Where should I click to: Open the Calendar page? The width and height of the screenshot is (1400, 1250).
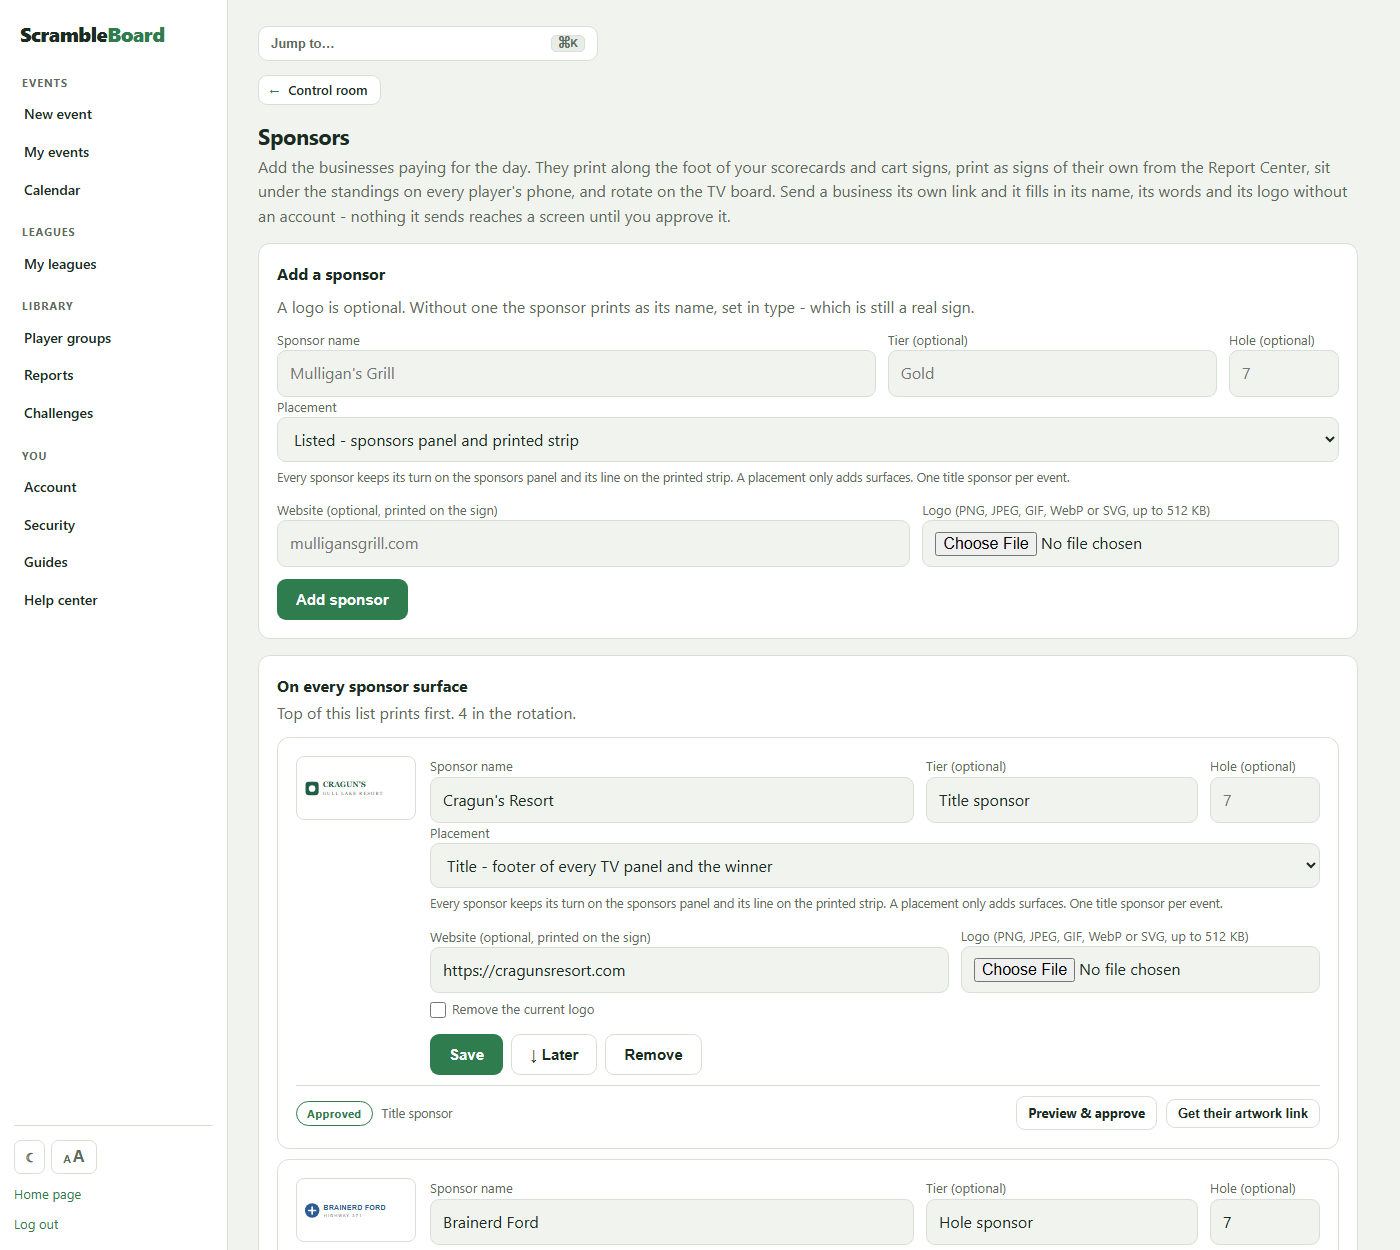(52, 190)
